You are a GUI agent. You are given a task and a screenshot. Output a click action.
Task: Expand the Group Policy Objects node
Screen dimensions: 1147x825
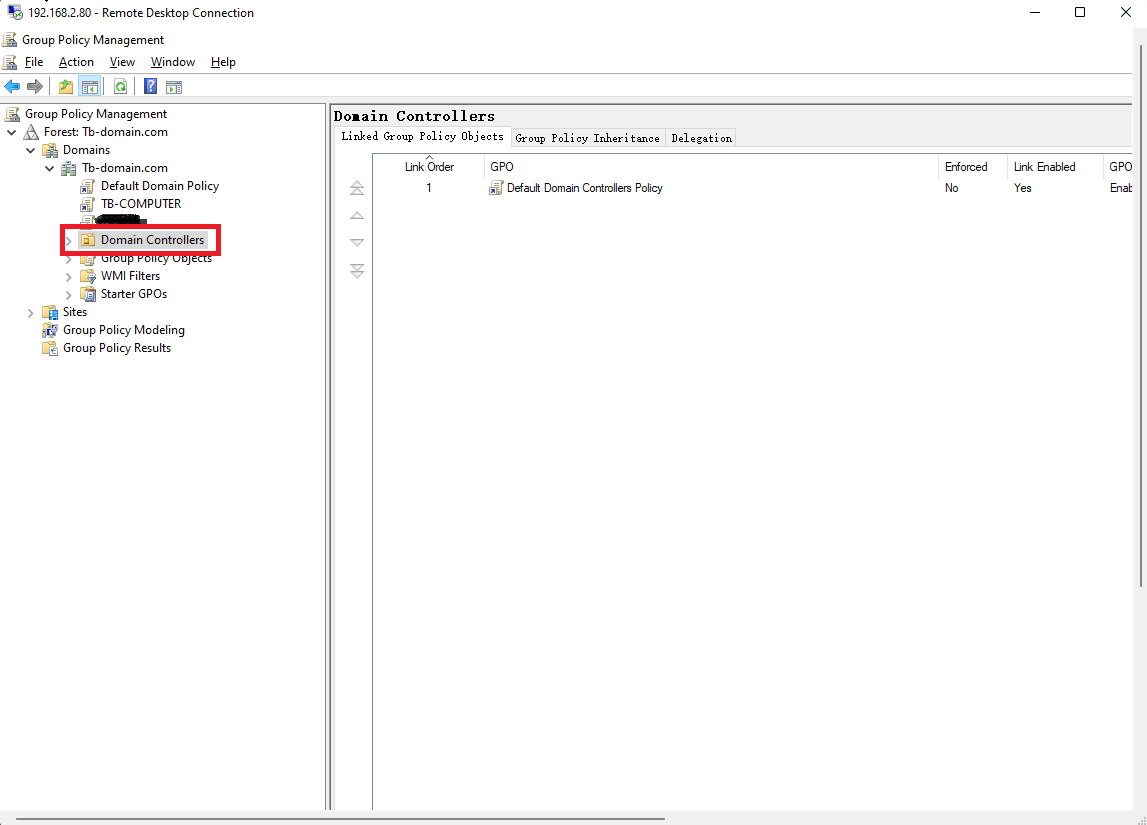[69, 259]
